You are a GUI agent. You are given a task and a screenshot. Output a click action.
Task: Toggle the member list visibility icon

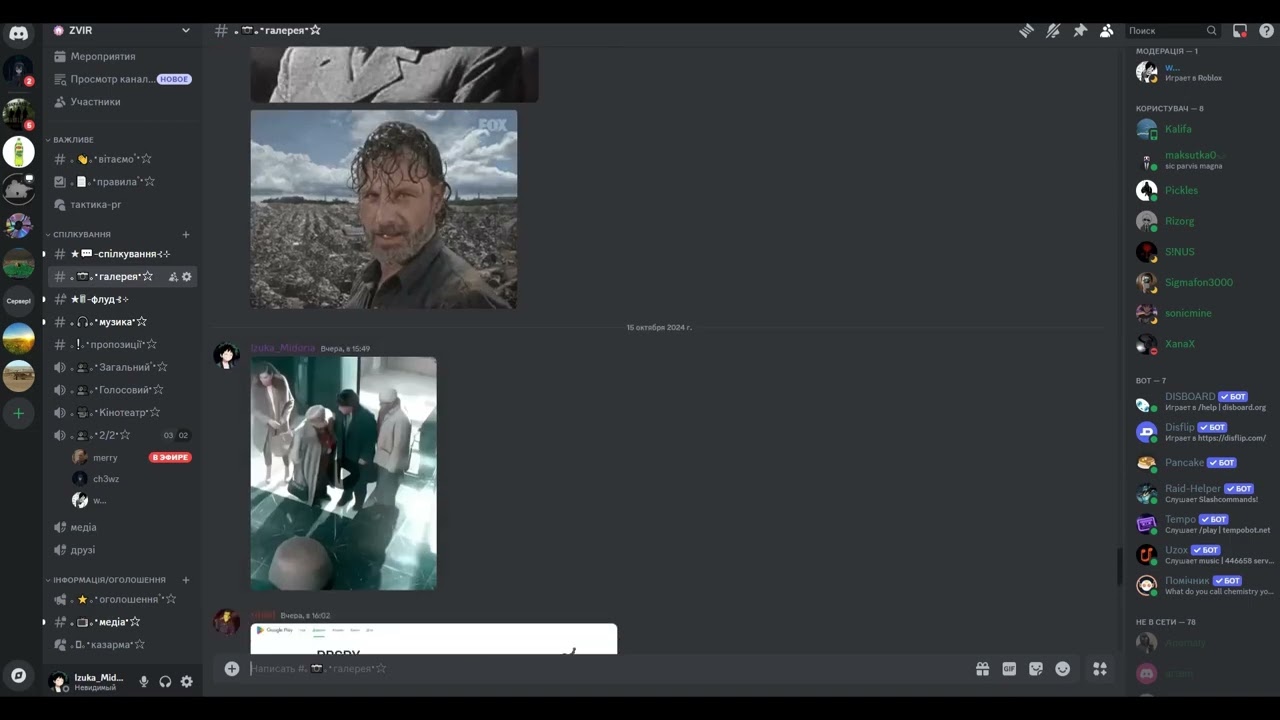(1106, 31)
